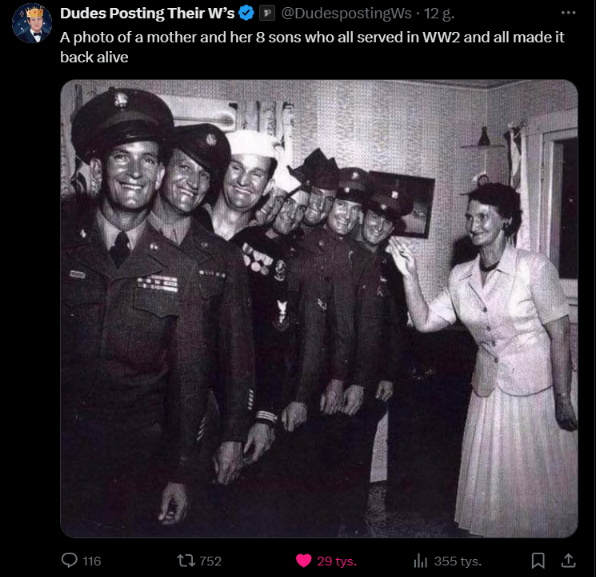
Task: Unlike the post via pink heart
Action: coord(303,561)
